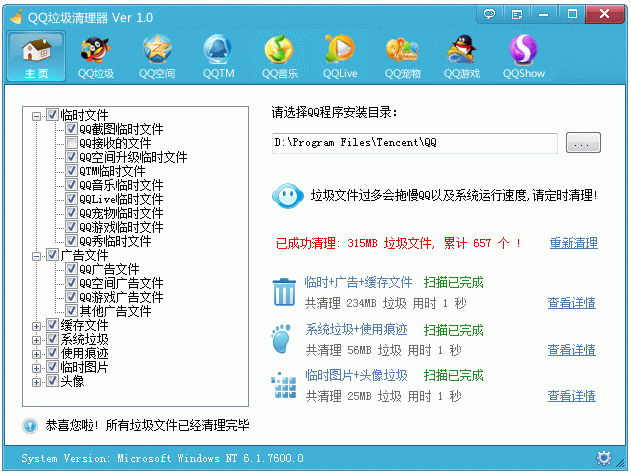Screen dimensions: 631x475
Task: Uncheck QQ广告文件 checkbox
Action: tap(71, 268)
